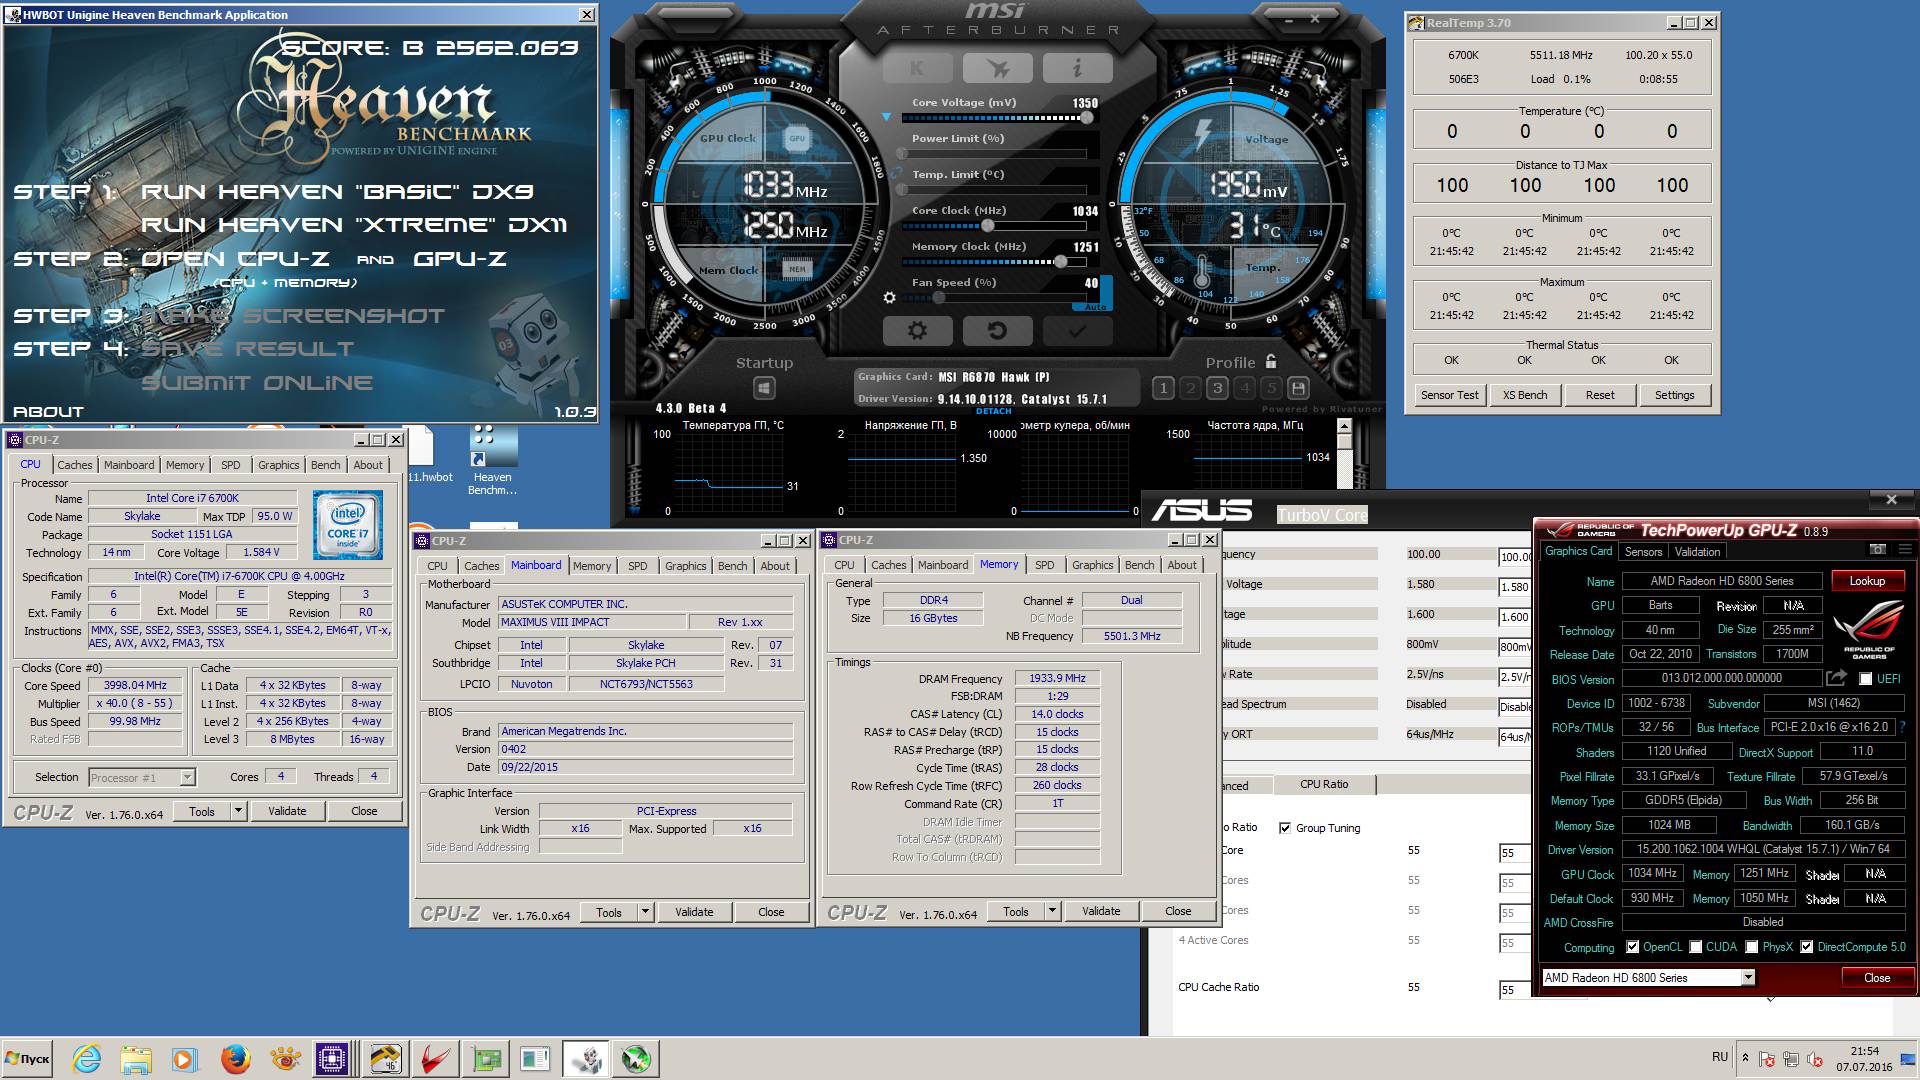This screenshot has width=1920, height=1080.
Task: Reset Afterburner settings with circular arrow
Action: tap(997, 330)
